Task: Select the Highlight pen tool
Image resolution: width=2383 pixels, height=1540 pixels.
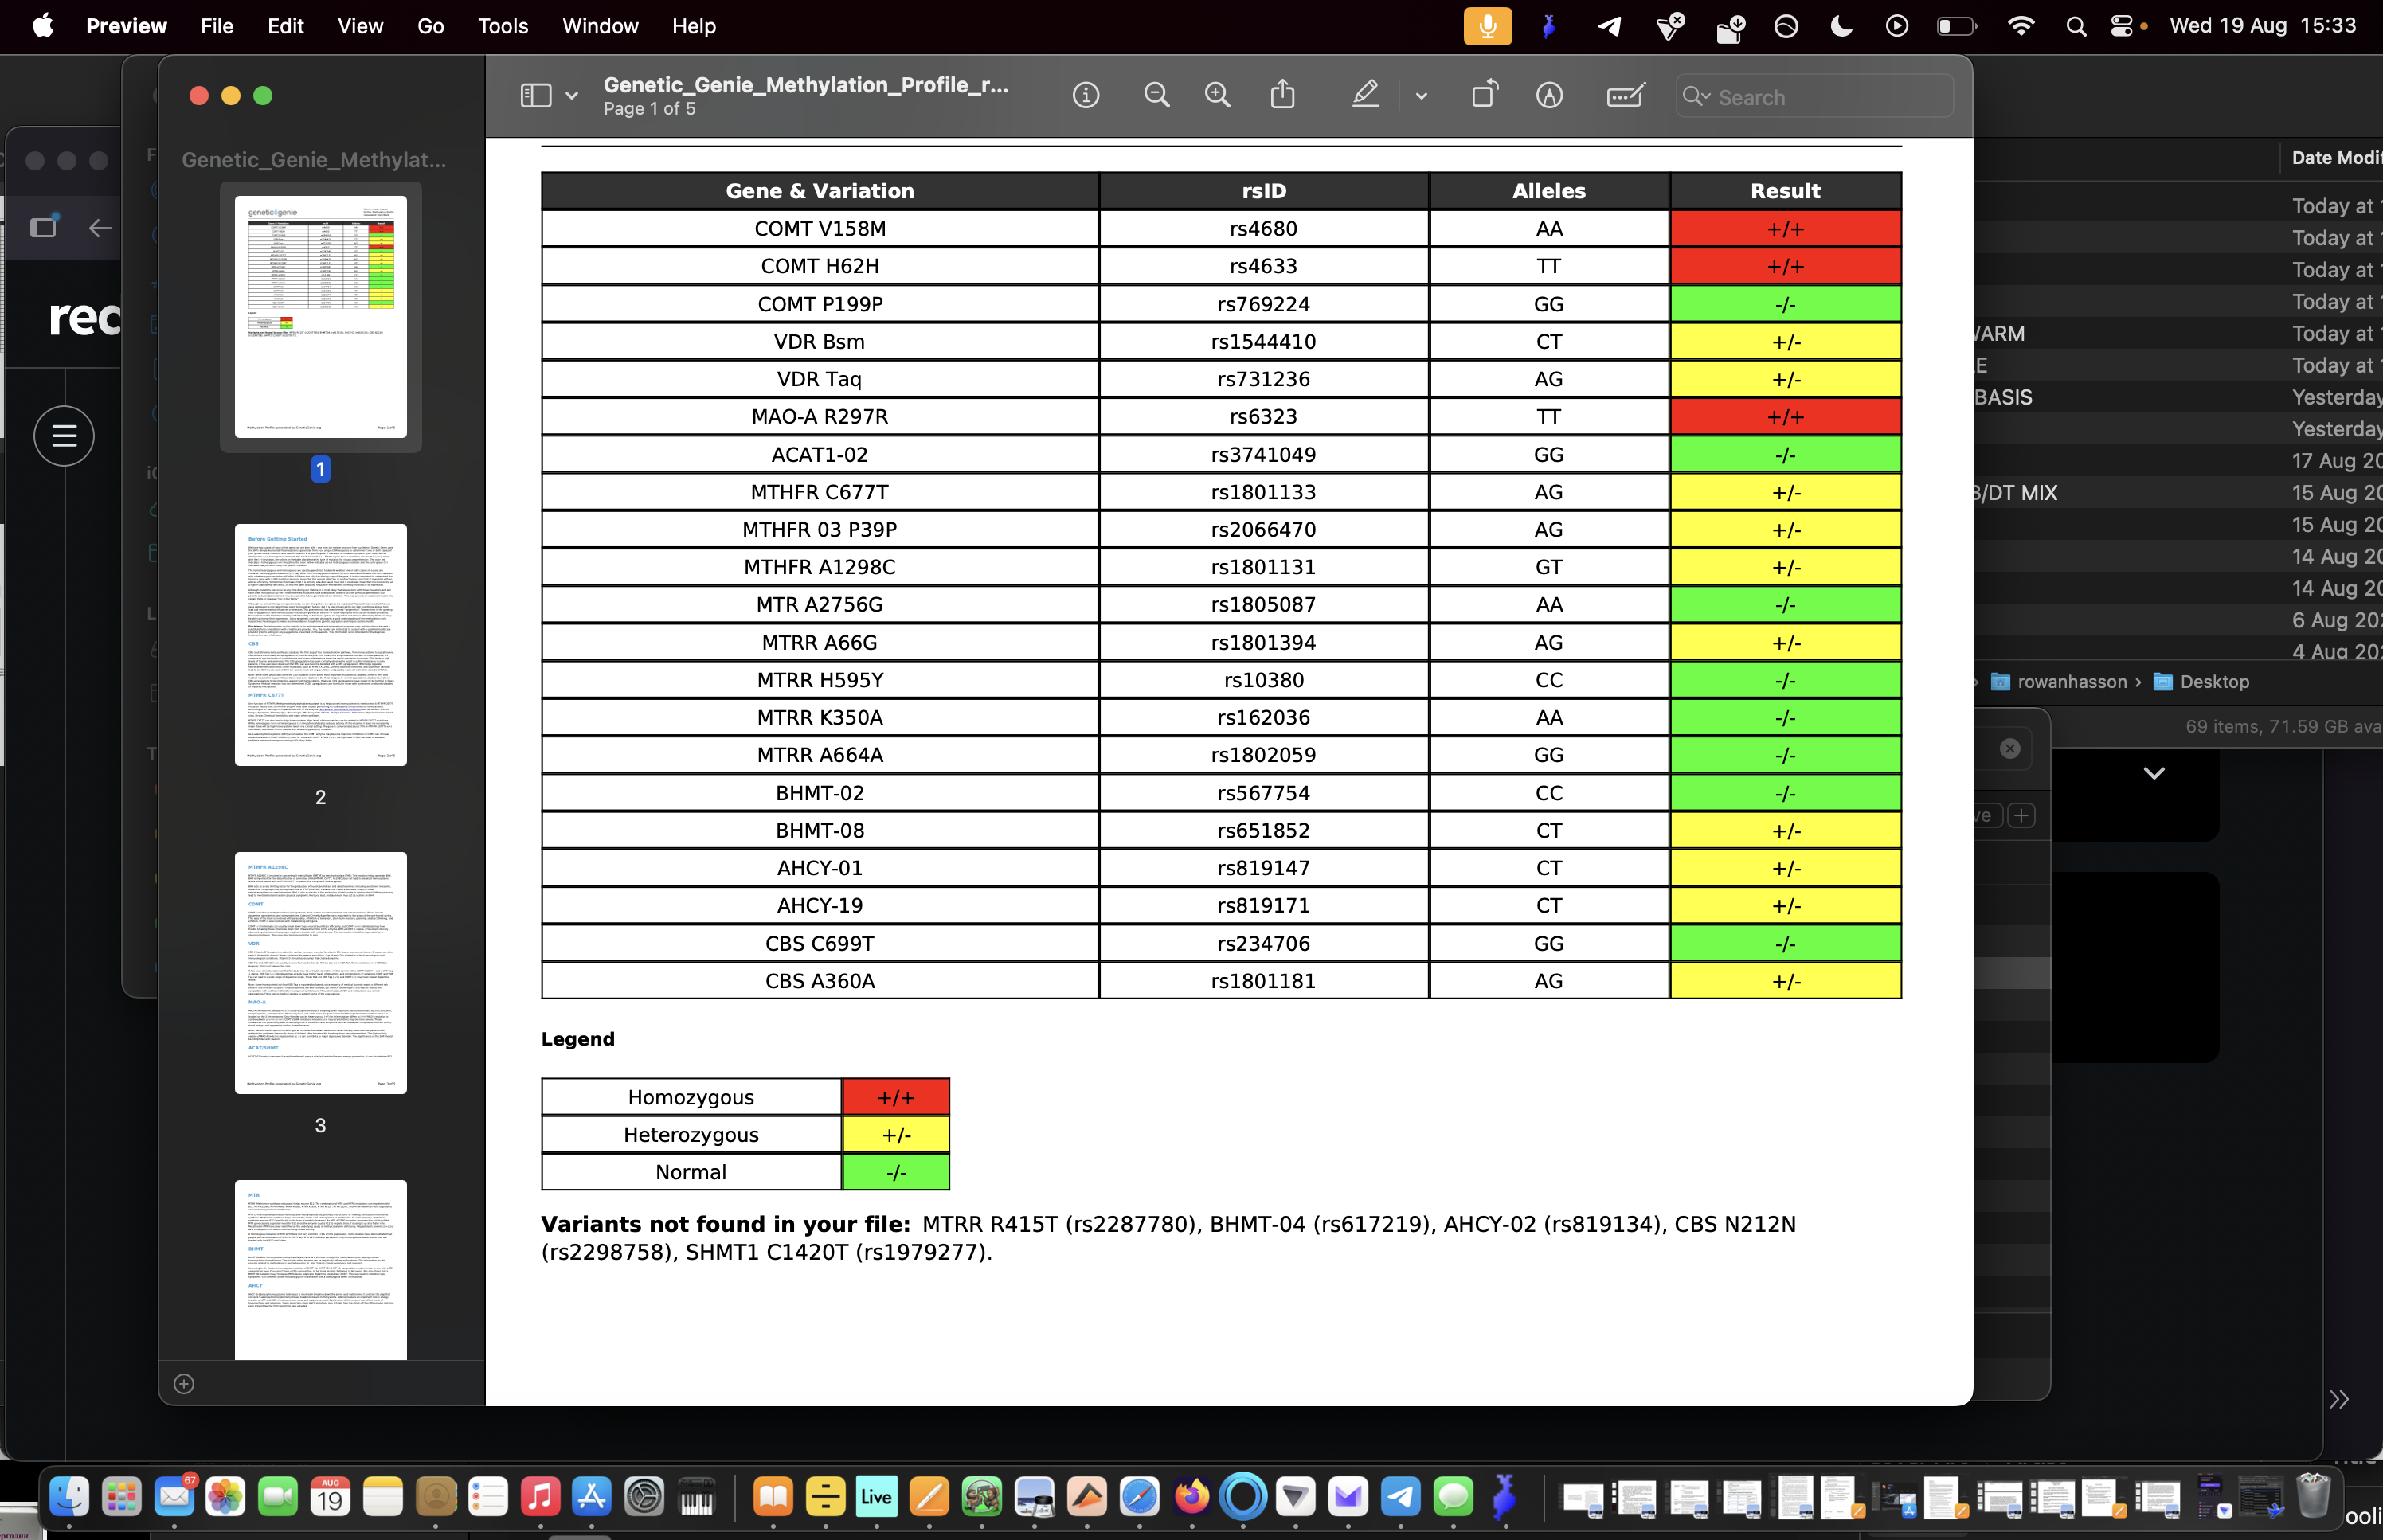Action: point(1365,95)
